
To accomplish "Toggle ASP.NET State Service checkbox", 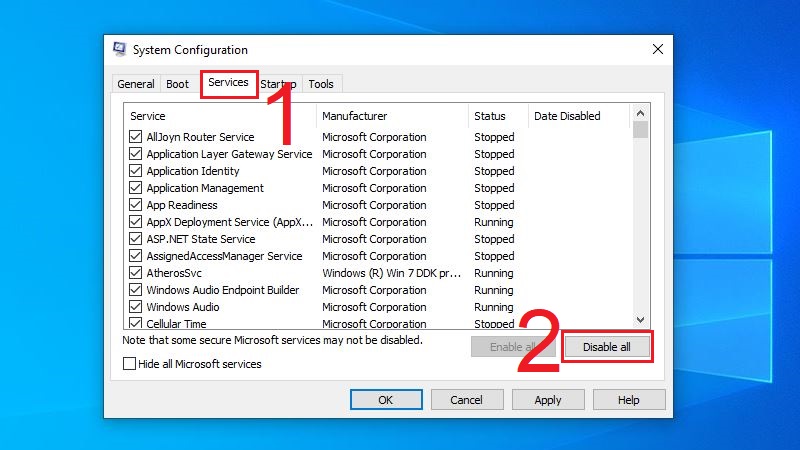I will [136, 239].
